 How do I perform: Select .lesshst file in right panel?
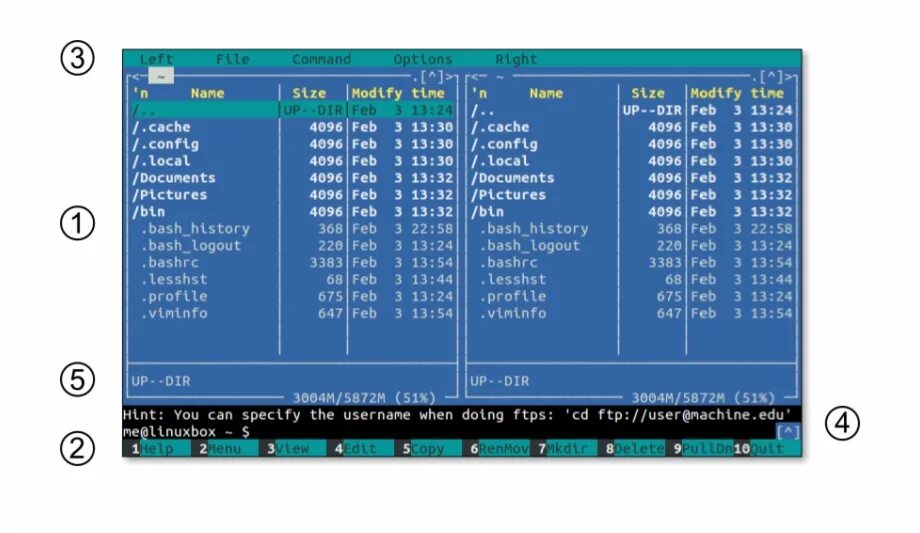point(631,280)
